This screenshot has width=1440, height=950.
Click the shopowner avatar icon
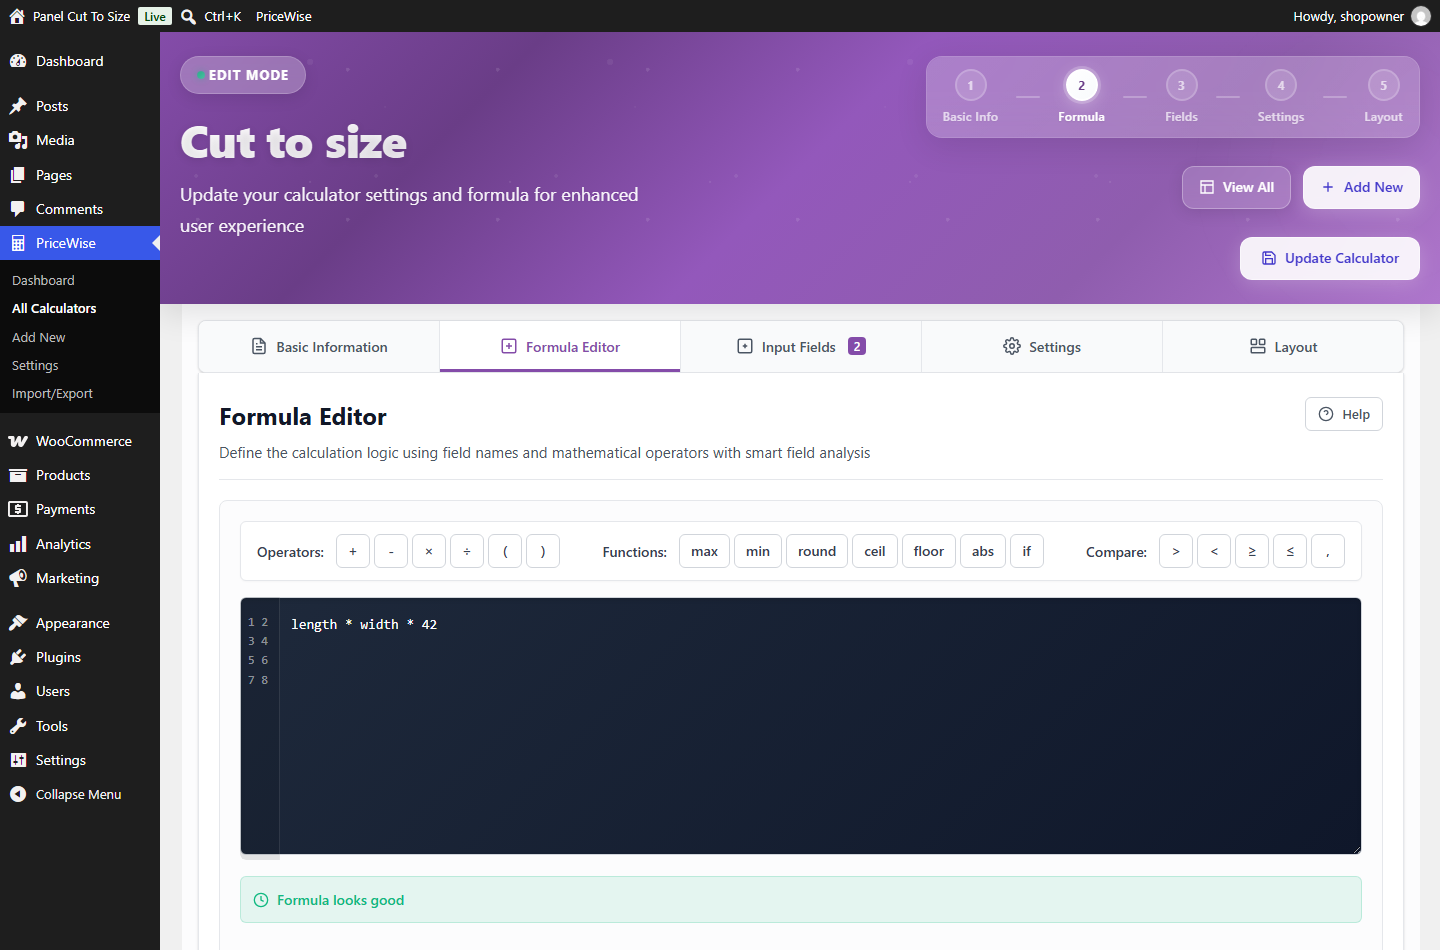[x=1421, y=16]
